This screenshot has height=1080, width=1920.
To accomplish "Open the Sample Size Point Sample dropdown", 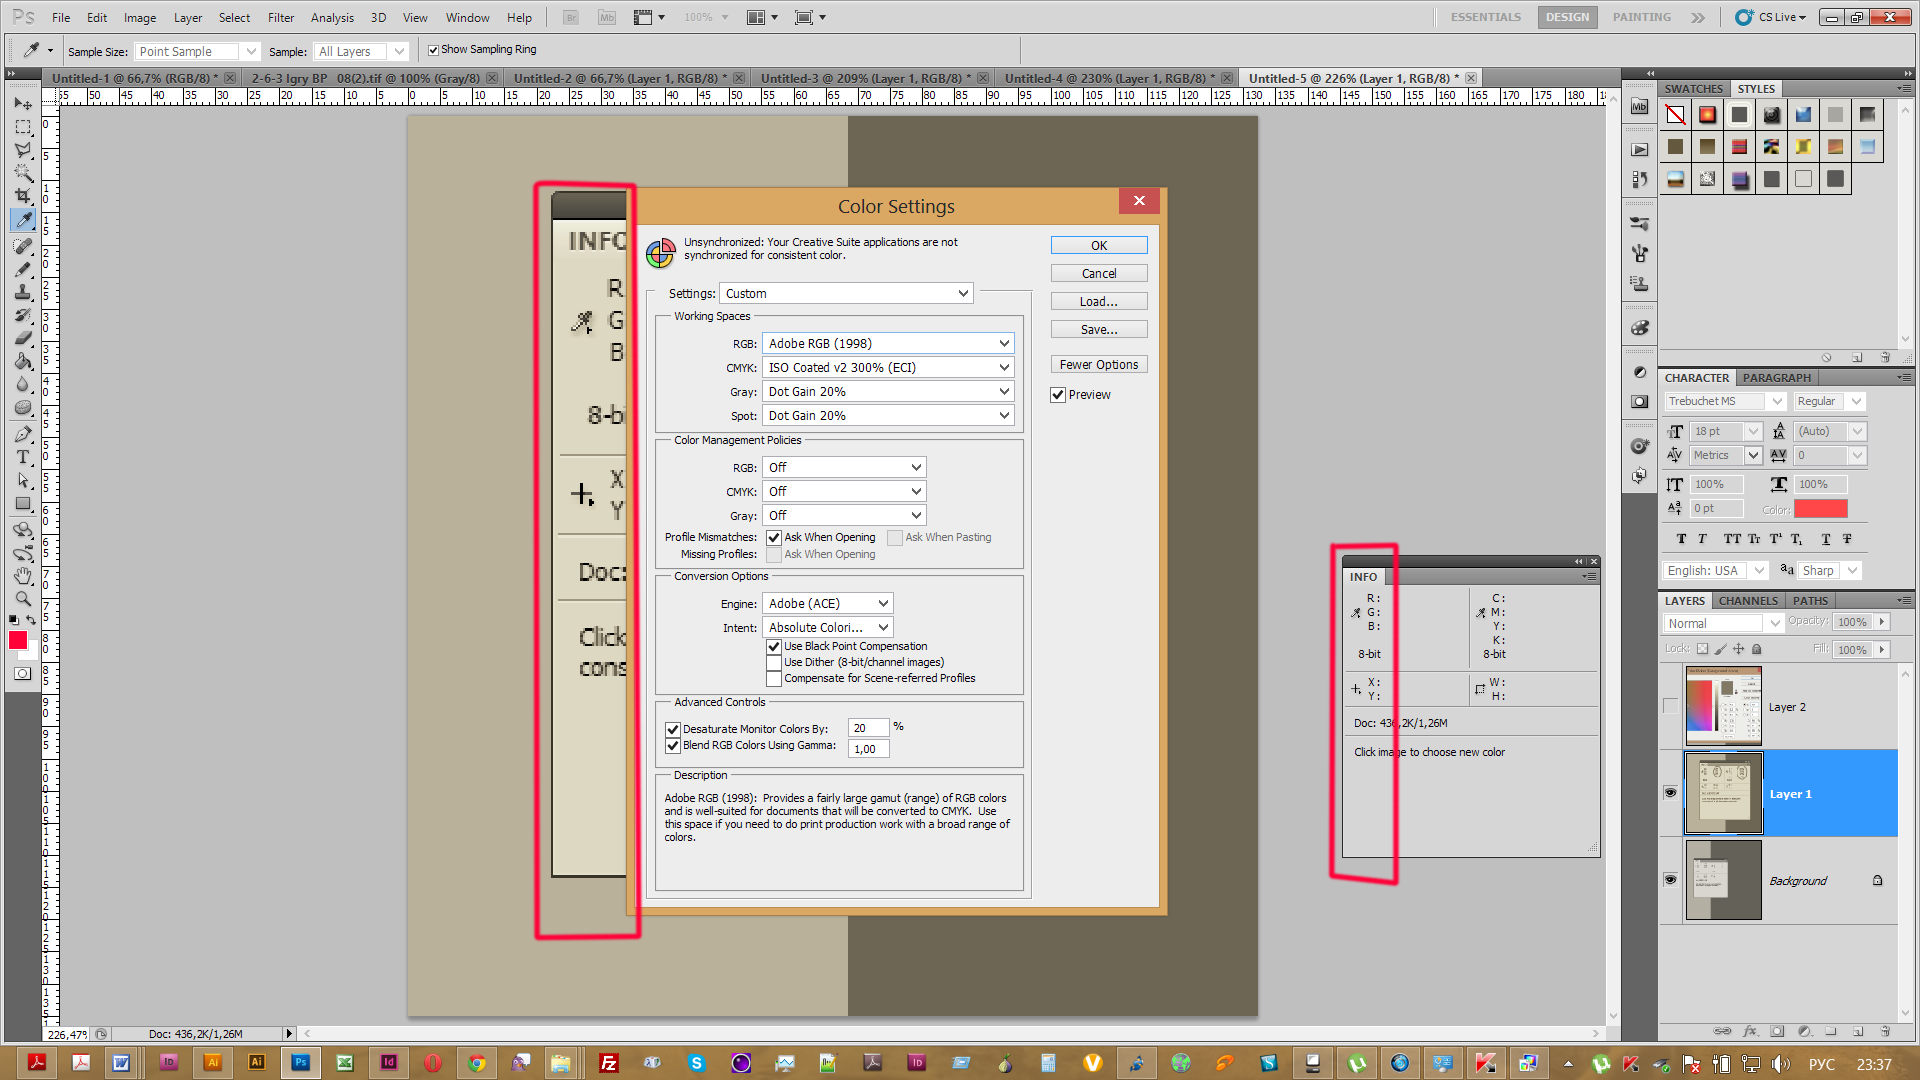I will click(197, 51).
